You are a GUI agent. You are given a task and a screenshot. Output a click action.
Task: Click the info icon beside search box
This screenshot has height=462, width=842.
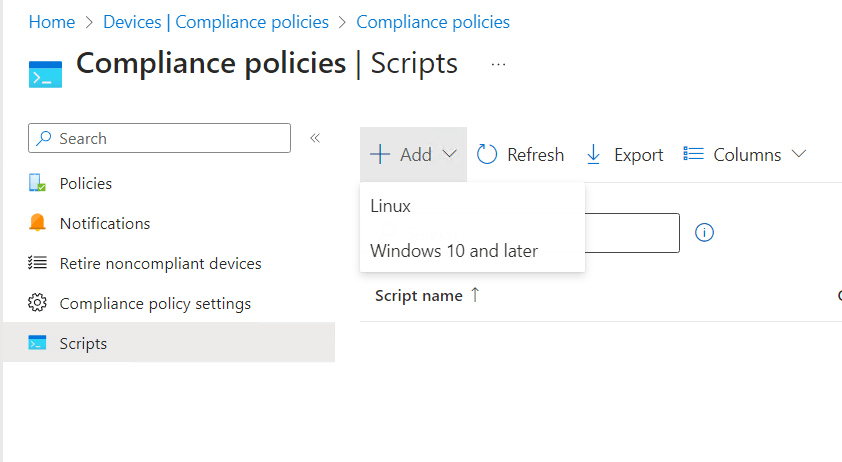click(x=704, y=233)
